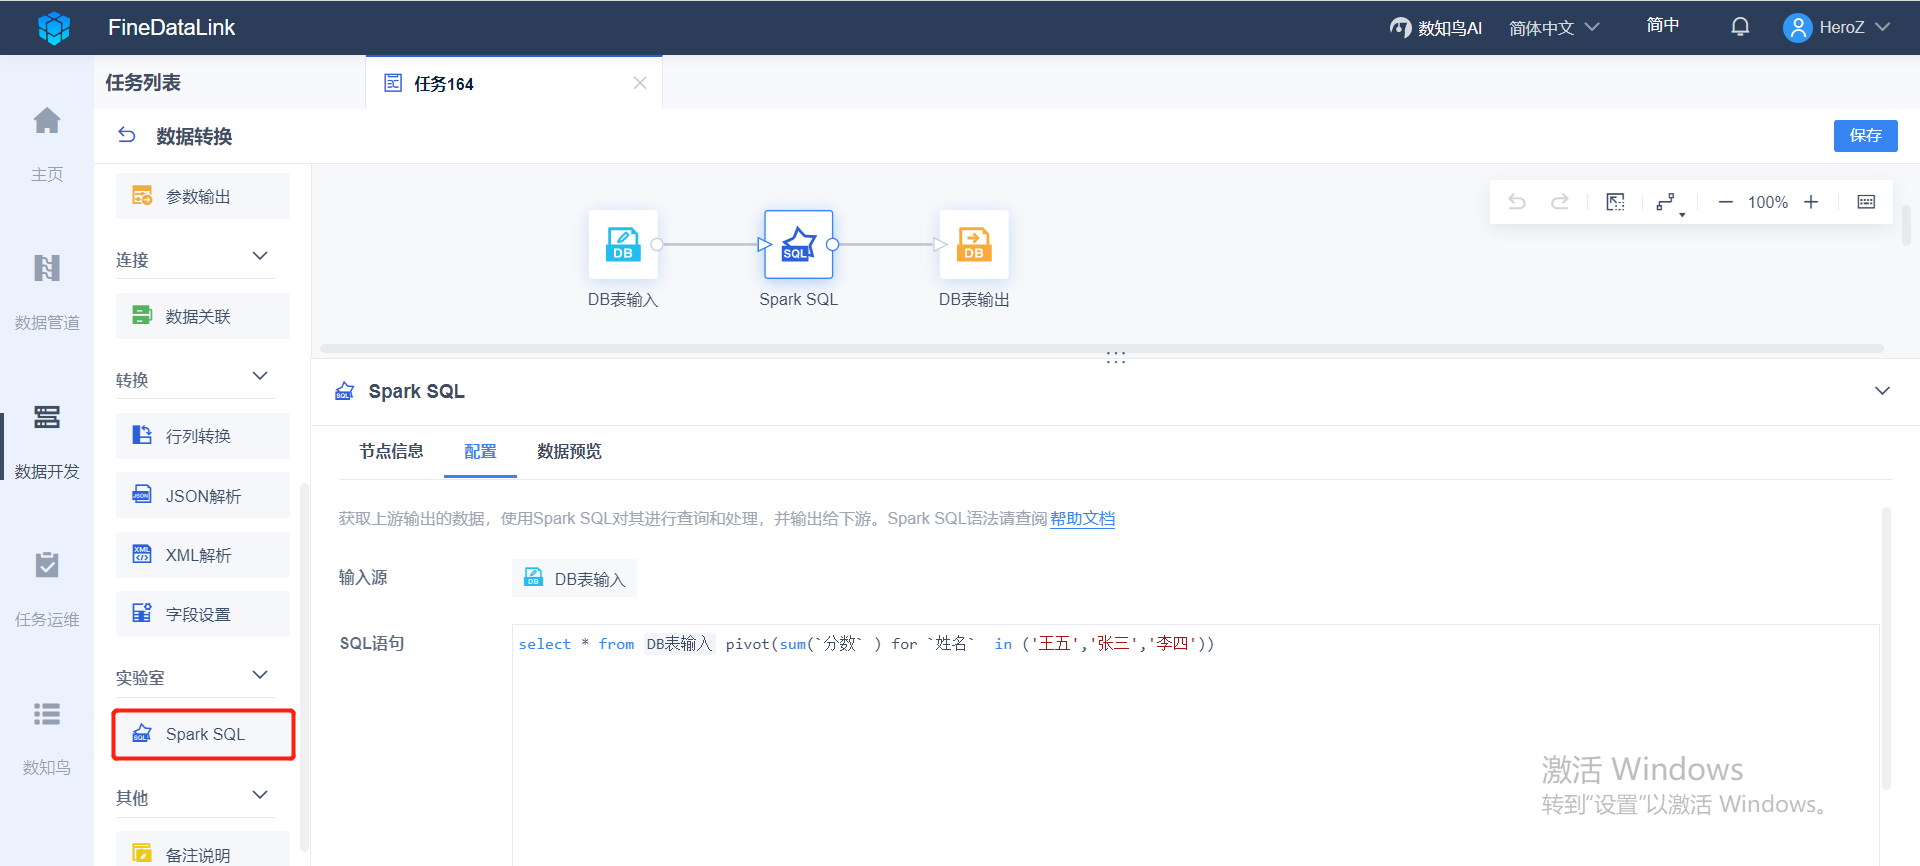Collapse the Spark SQL config panel chevron
The image size is (1920, 866).
[x=1882, y=391]
